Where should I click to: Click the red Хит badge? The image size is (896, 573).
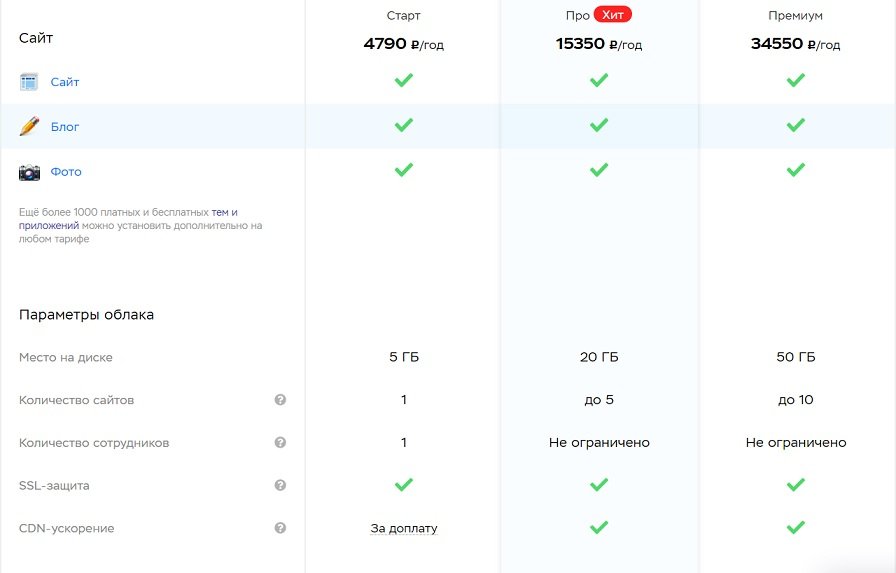click(613, 15)
